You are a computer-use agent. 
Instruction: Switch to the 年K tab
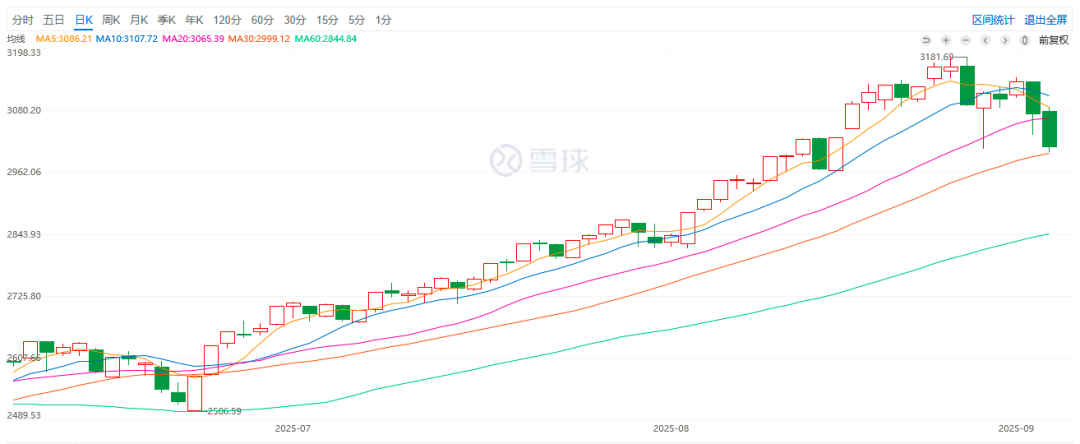(x=194, y=20)
